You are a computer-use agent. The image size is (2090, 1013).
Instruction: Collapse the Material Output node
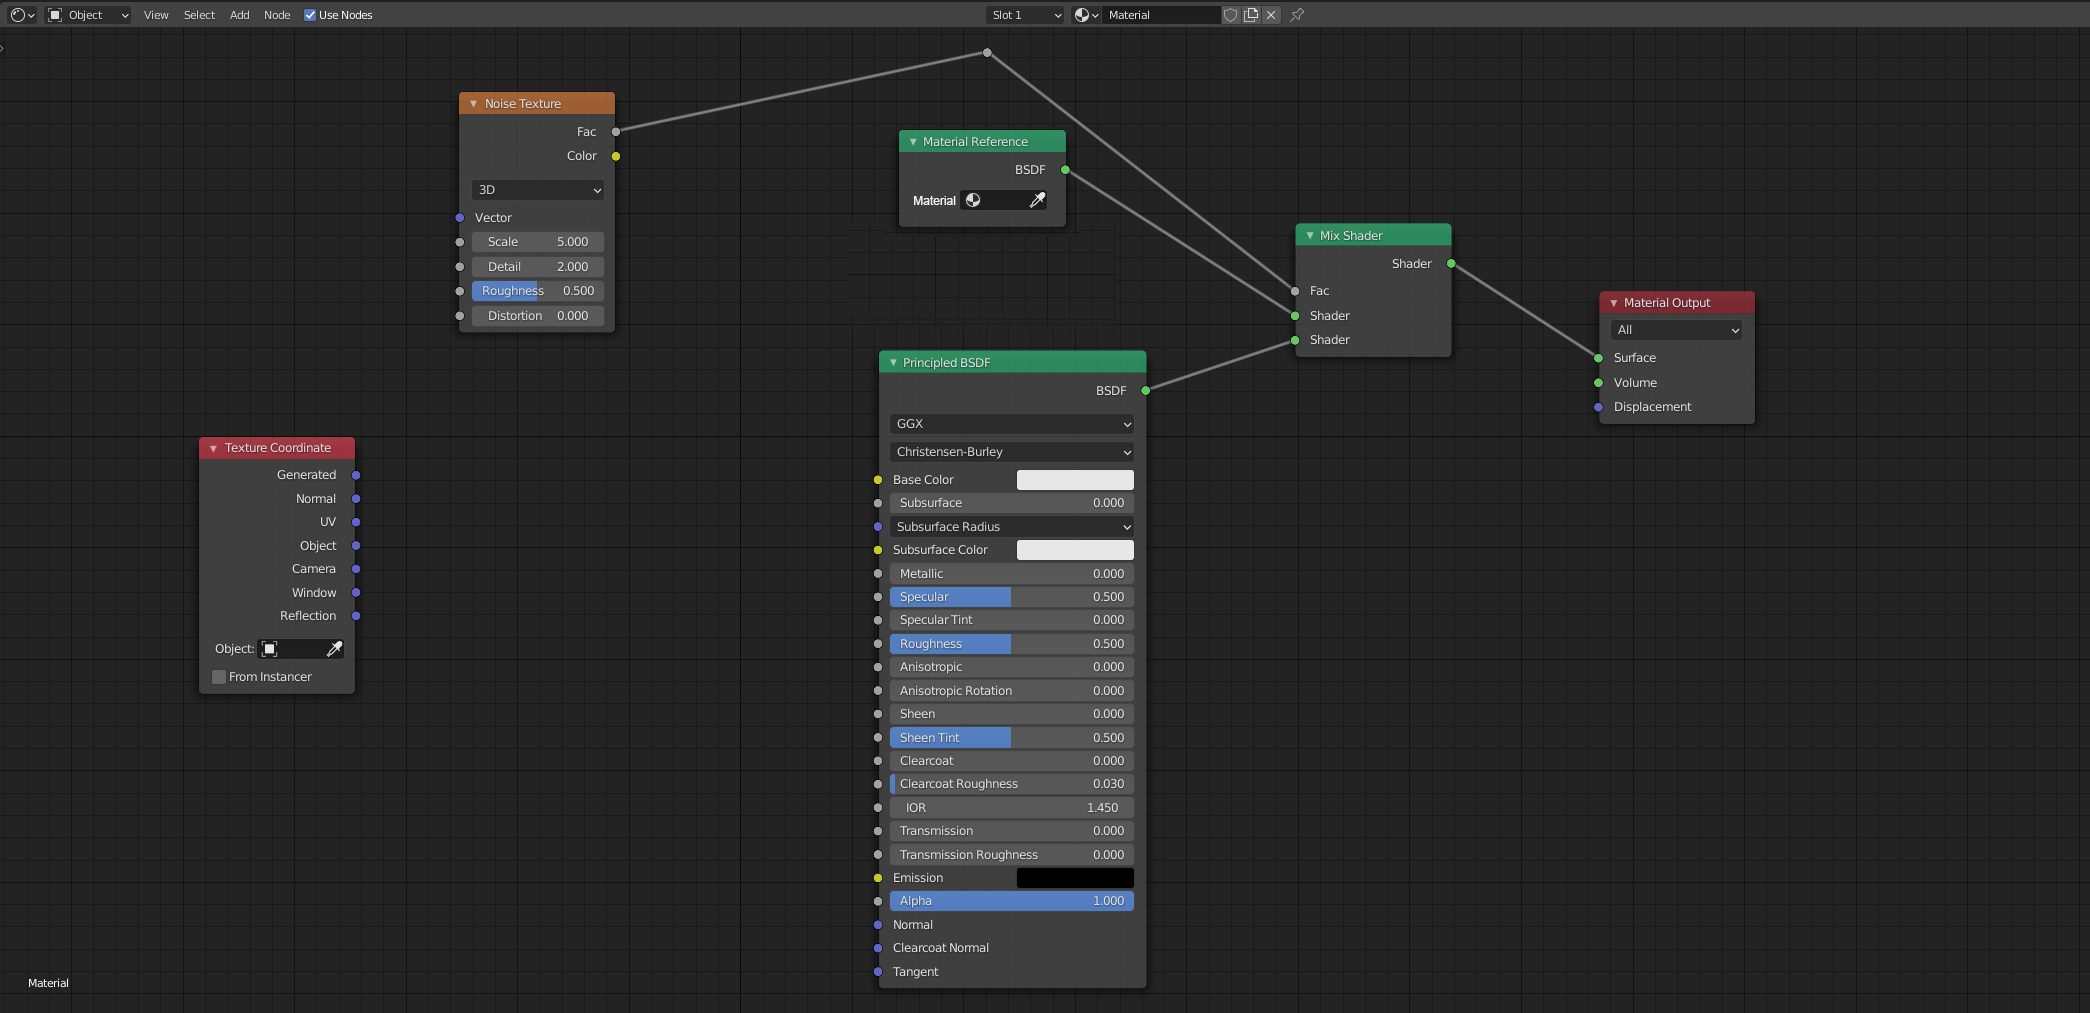(1614, 303)
